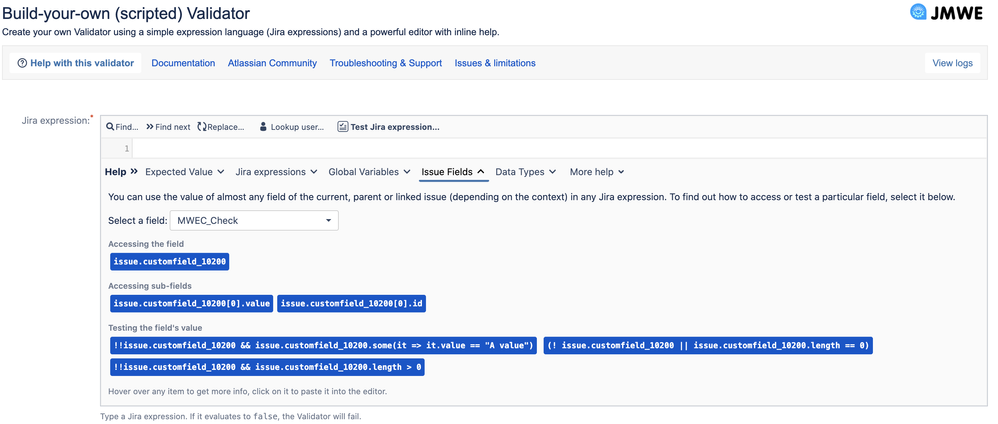Viewport: 998px width, 424px height.
Task: Expand the Global Variables help tab
Action: coord(369,172)
